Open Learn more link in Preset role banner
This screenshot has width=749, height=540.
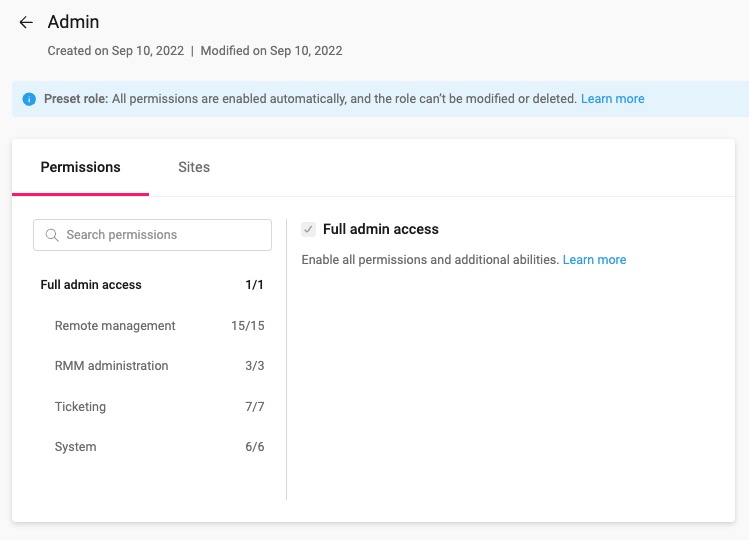coord(612,99)
